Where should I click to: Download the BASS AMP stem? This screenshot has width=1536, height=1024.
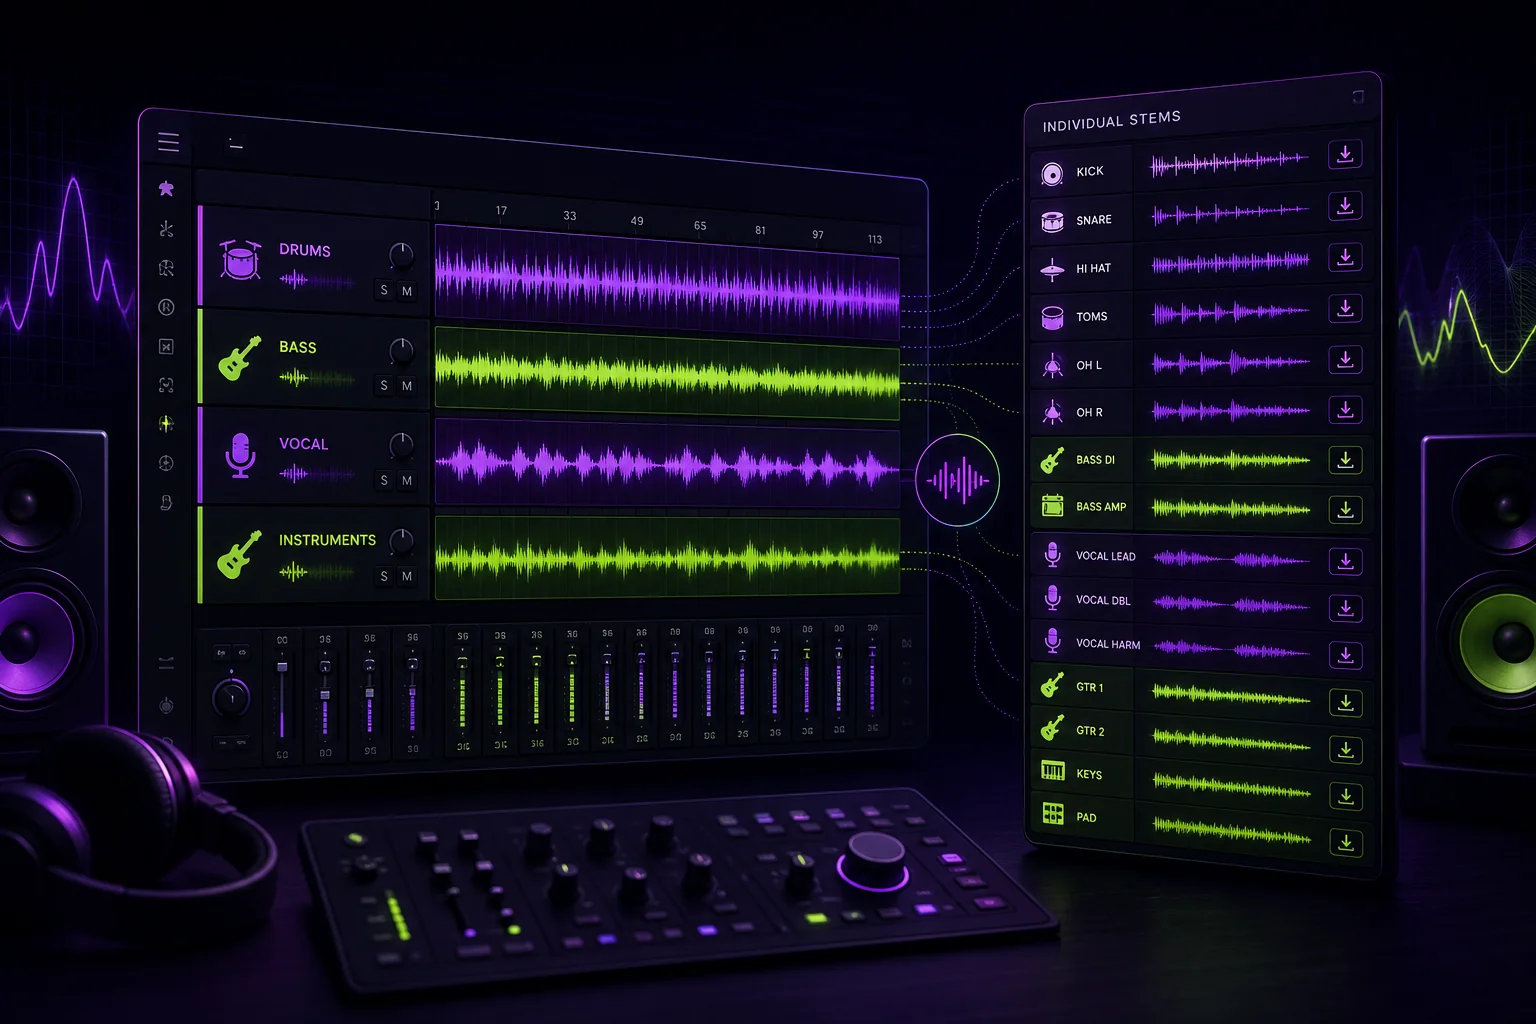point(1345,510)
